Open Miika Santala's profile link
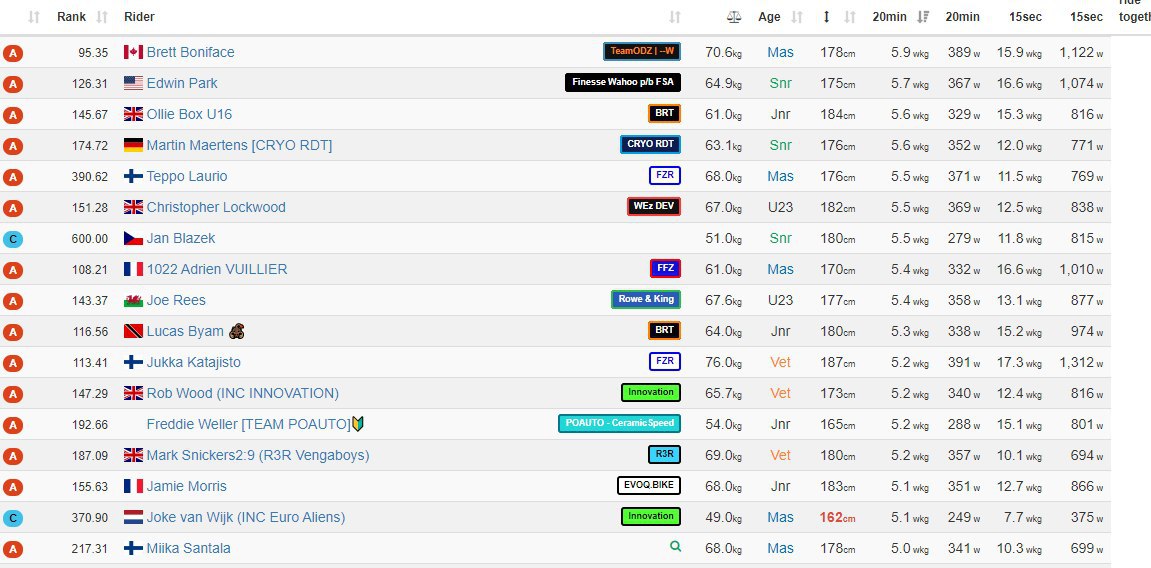1151x568 pixels. [189, 548]
